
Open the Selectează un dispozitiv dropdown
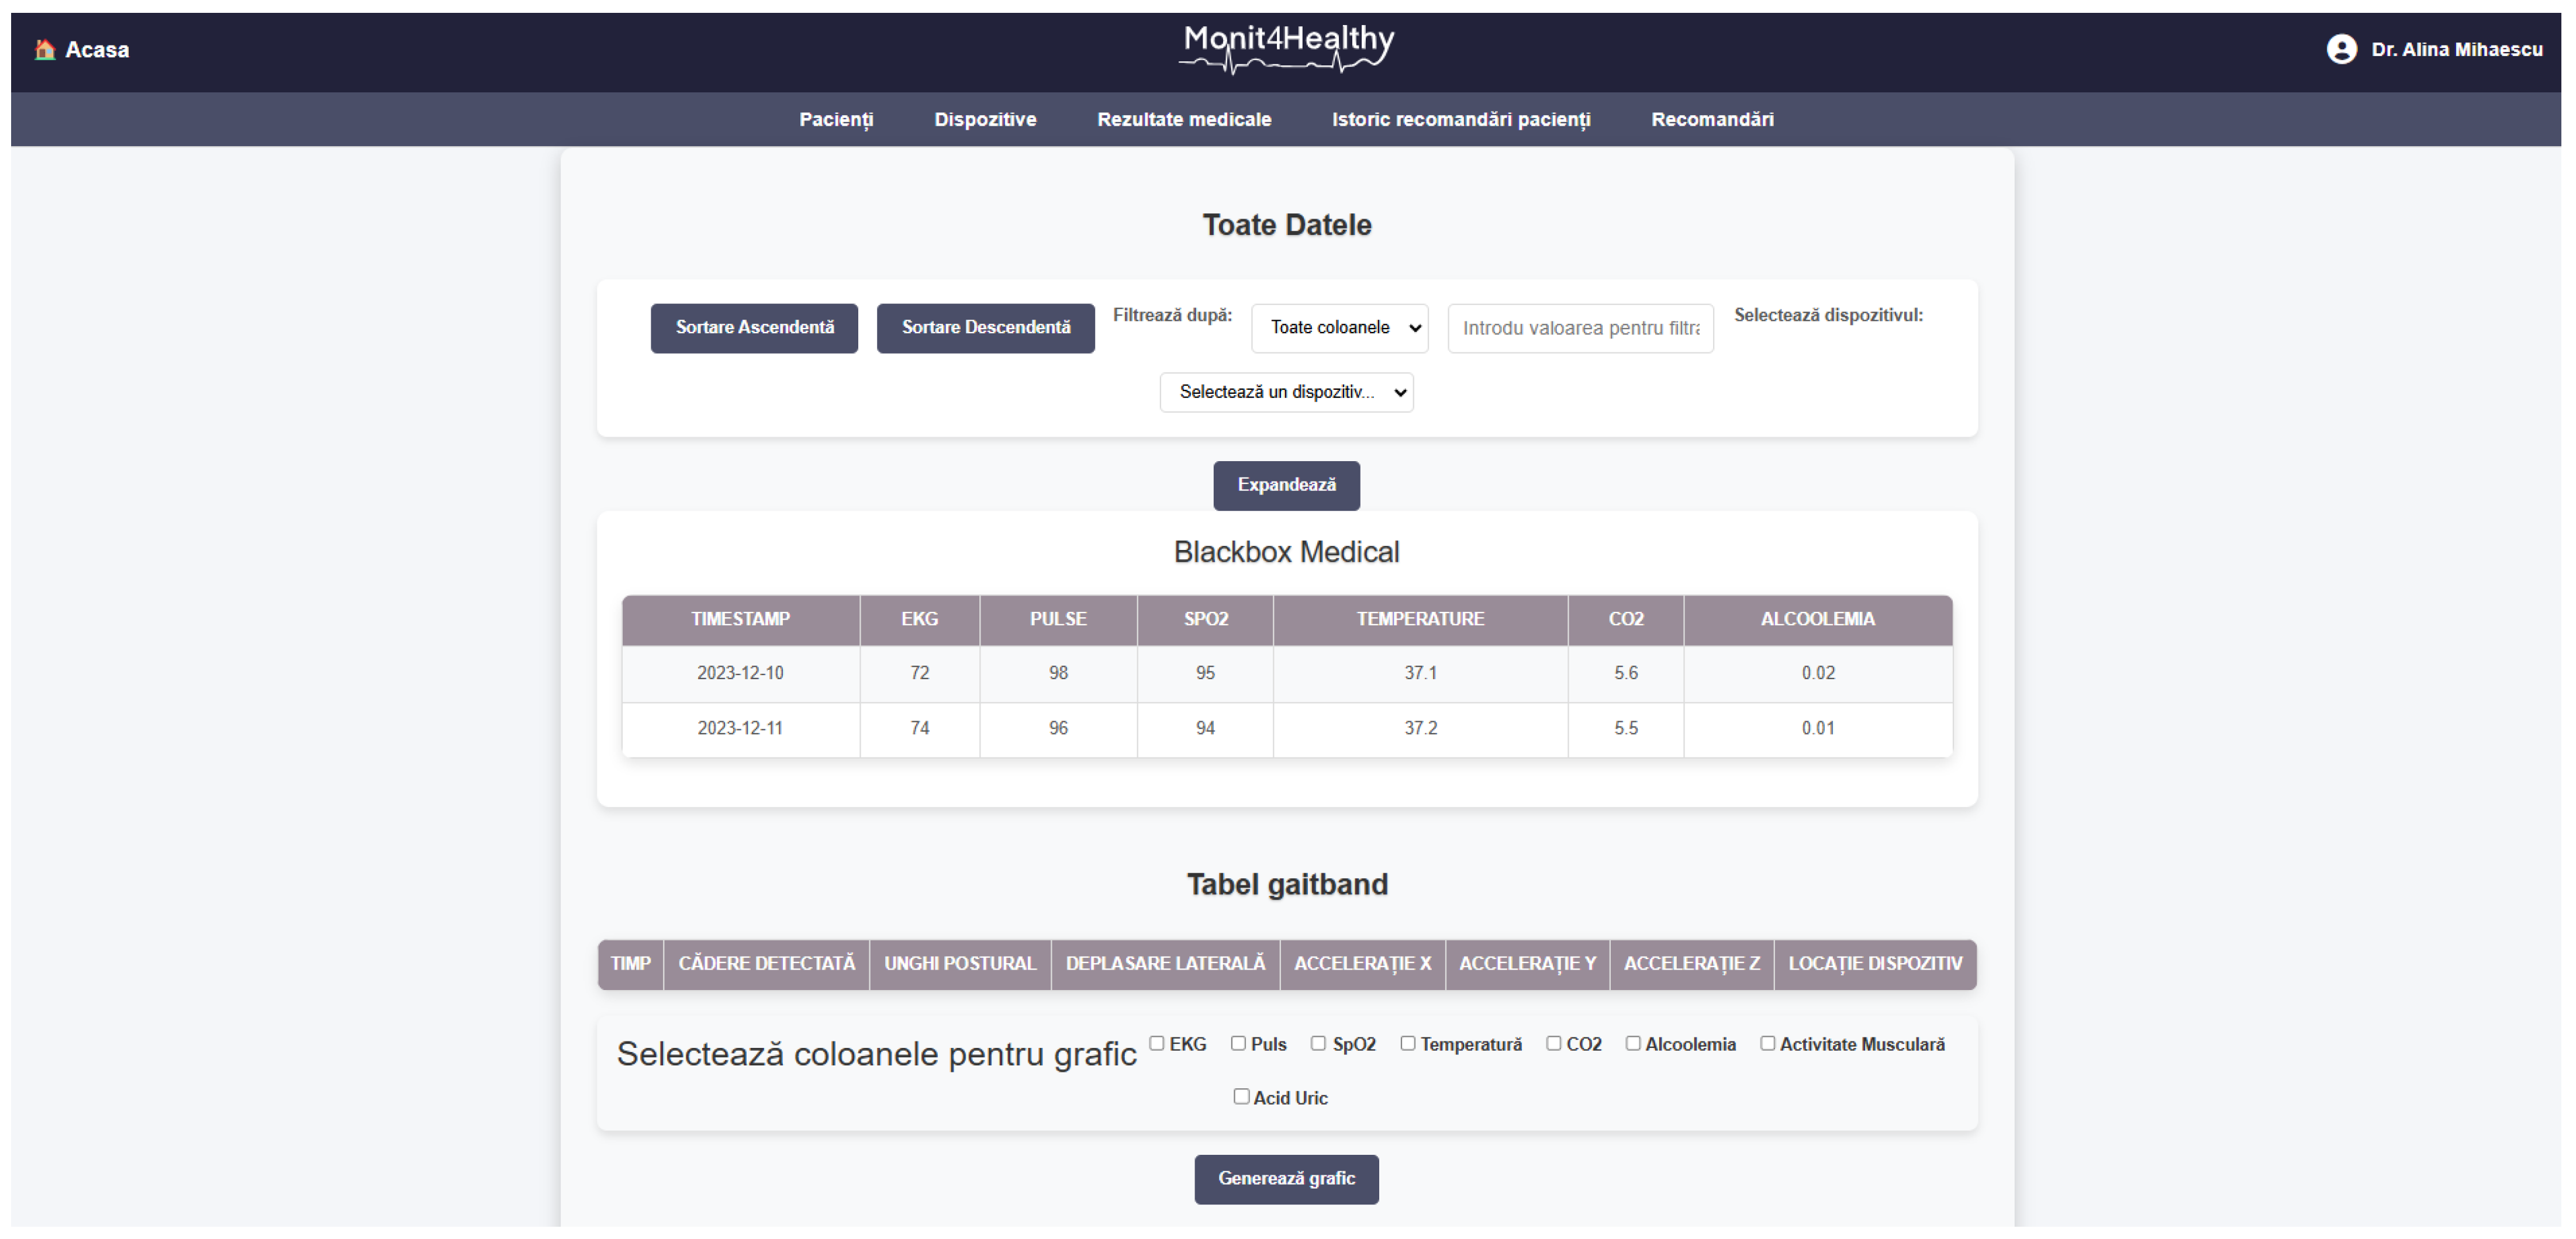point(1286,392)
